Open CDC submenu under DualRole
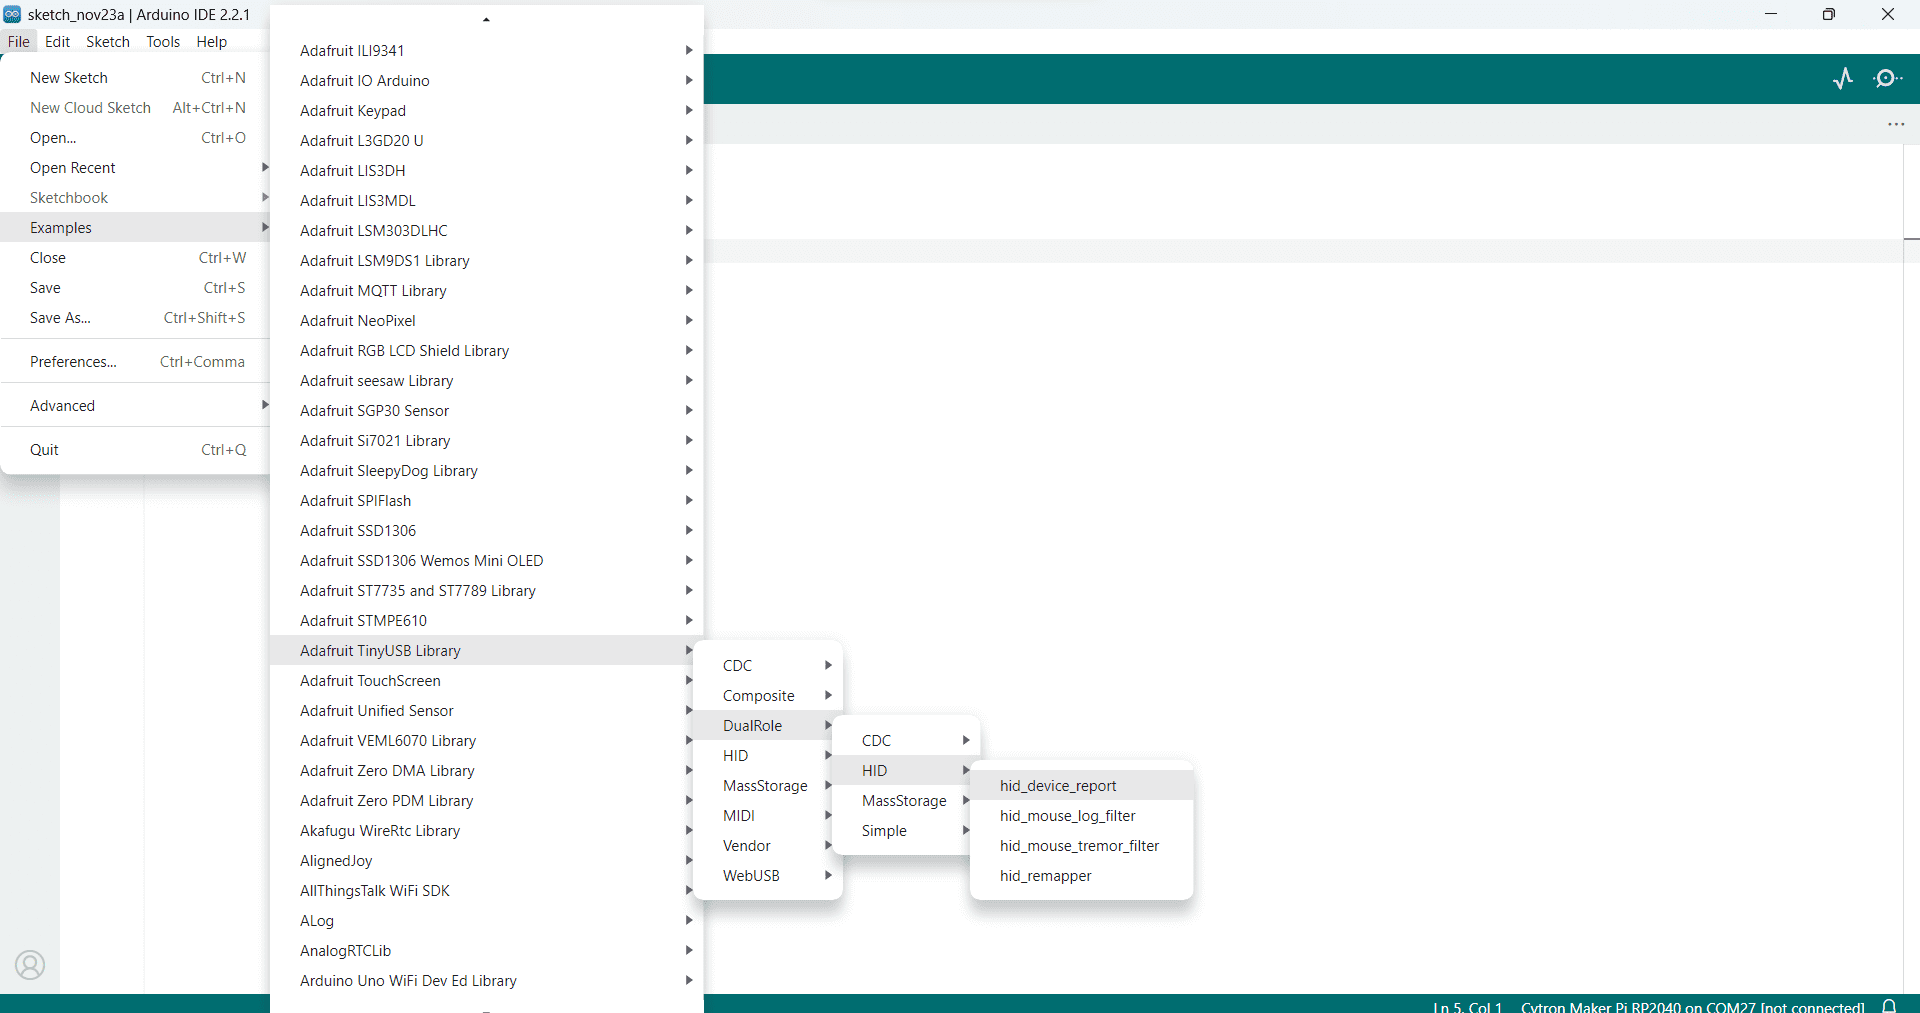 [x=906, y=741]
